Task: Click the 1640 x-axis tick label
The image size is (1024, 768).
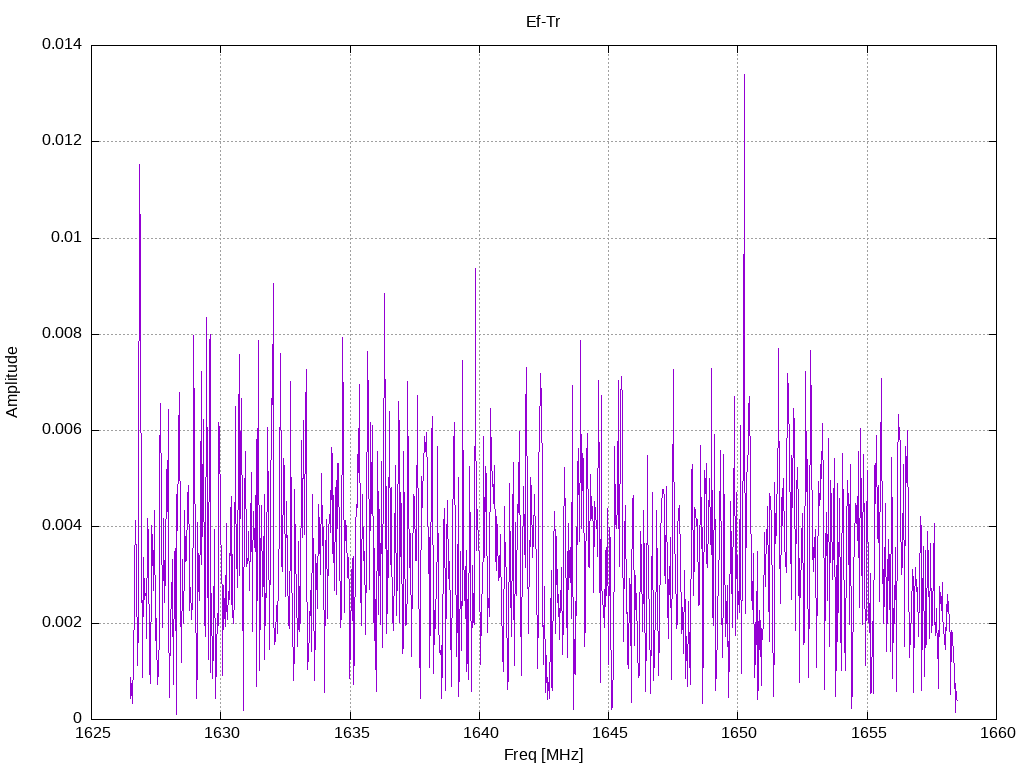Action: [x=480, y=733]
